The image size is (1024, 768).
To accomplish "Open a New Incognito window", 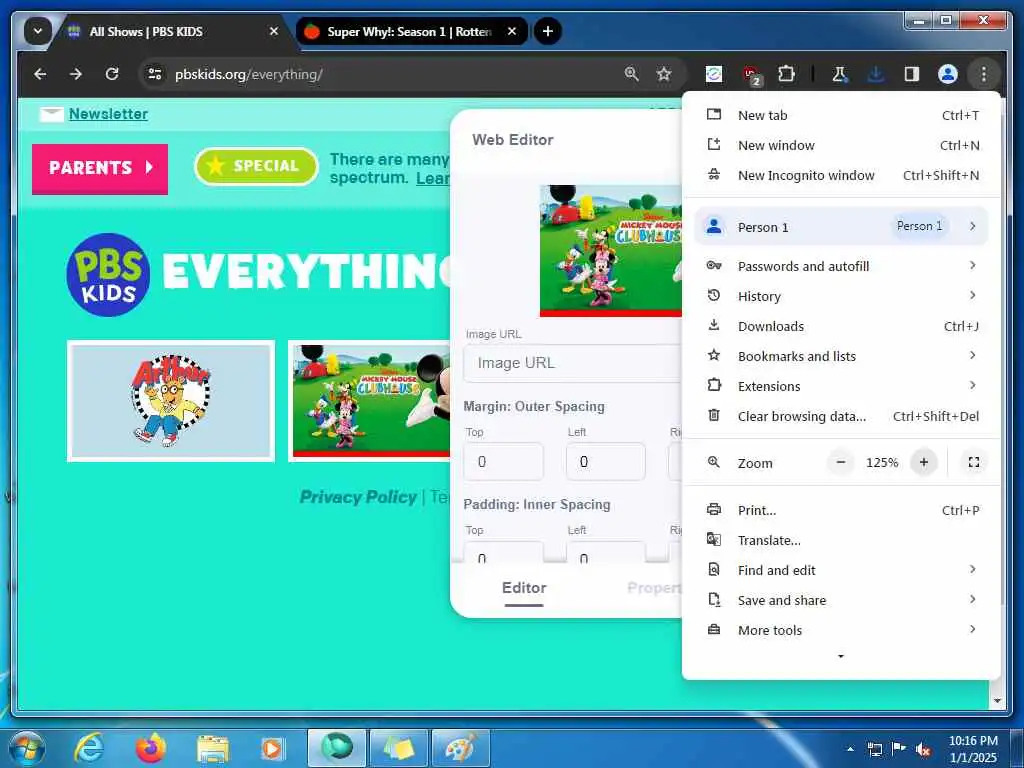I will tap(841, 176).
